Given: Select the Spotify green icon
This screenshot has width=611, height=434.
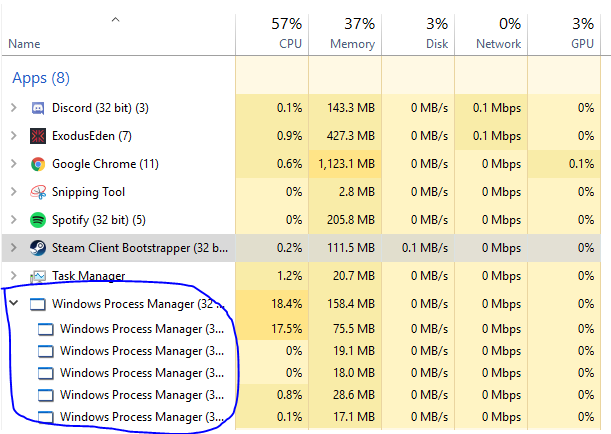Looking at the screenshot, I should [38, 220].
